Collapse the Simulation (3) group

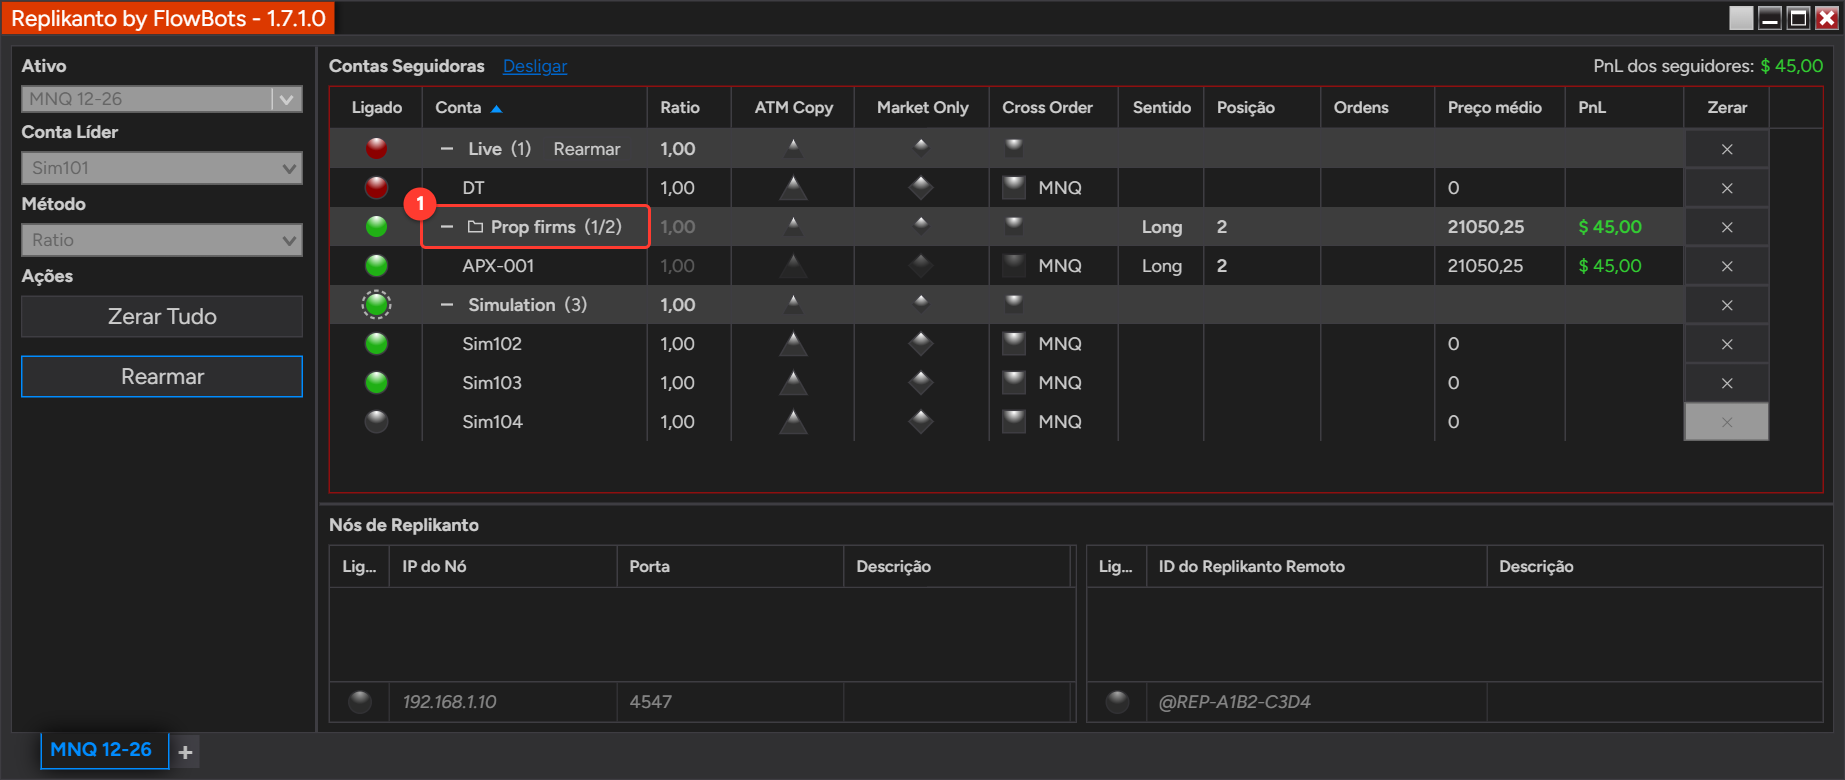(x=447, y=304)
